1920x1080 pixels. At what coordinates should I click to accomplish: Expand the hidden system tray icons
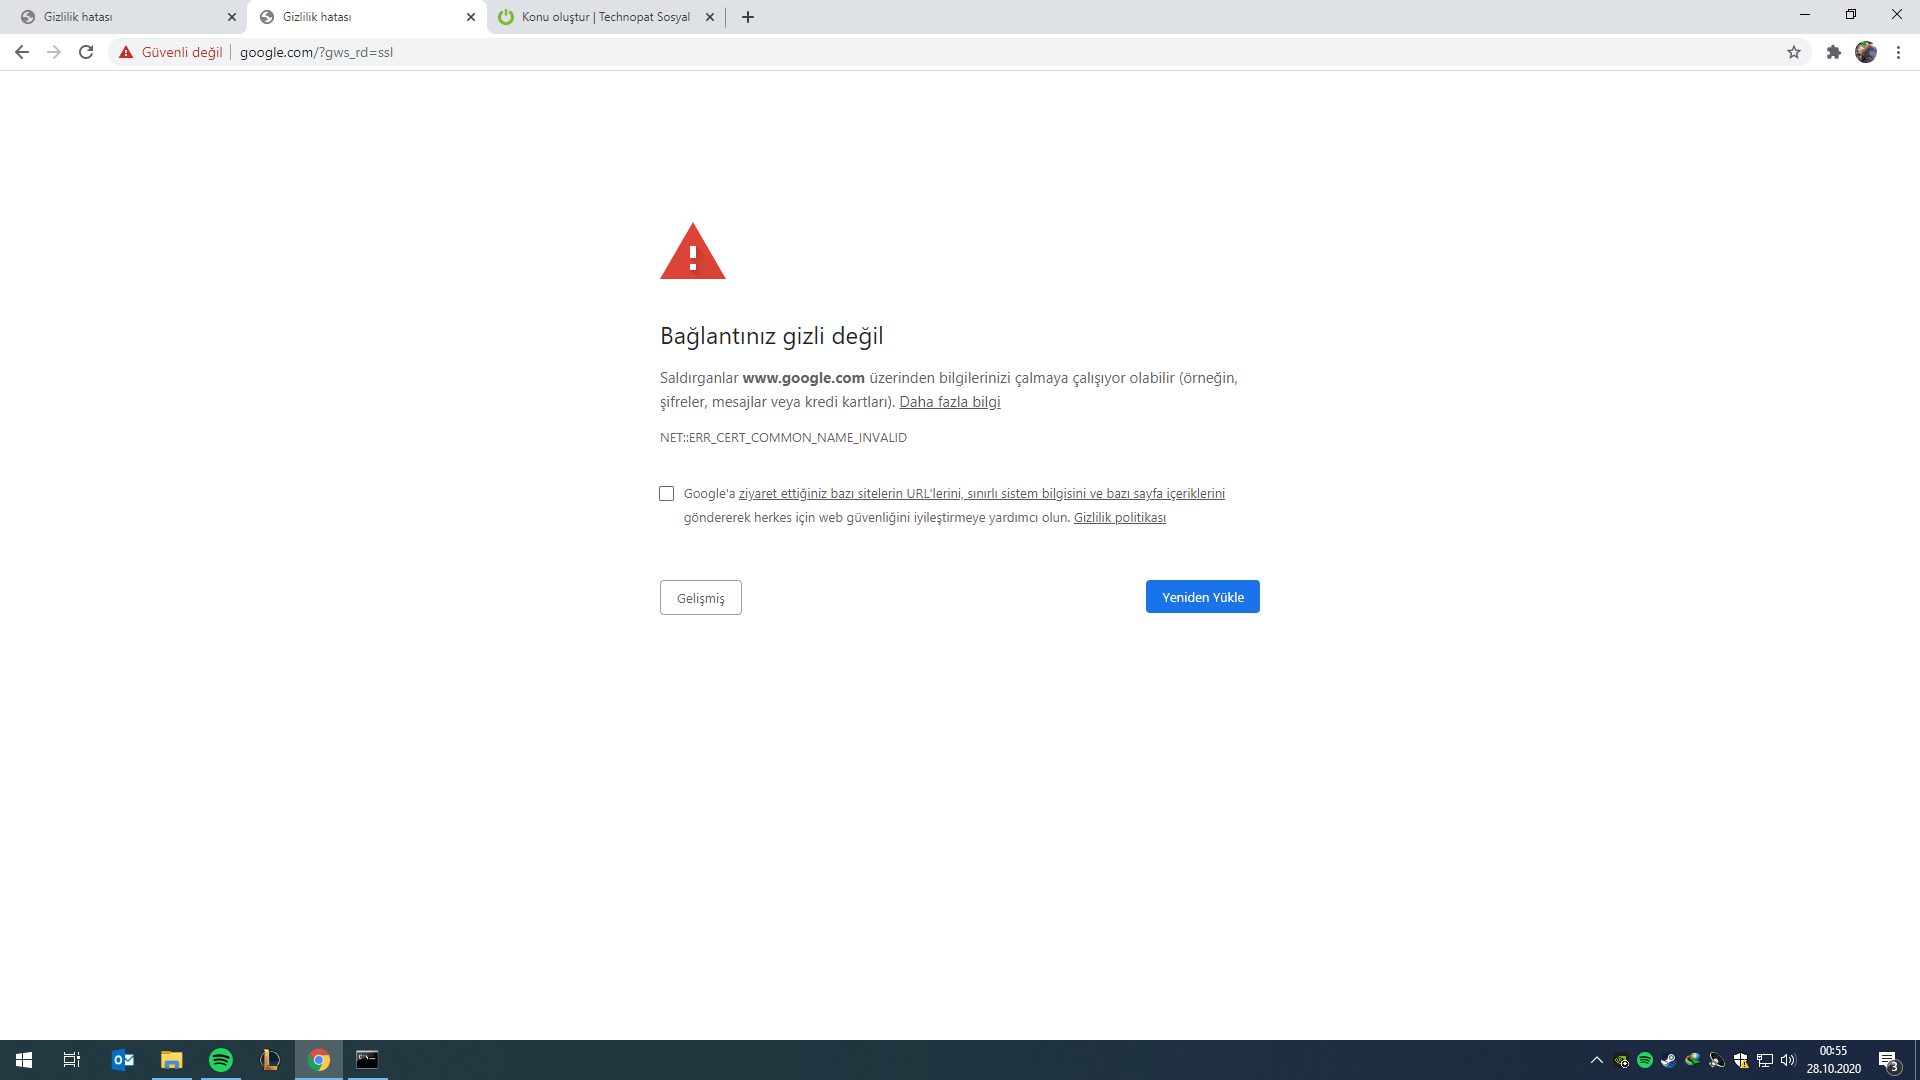pos(1597,1060)
